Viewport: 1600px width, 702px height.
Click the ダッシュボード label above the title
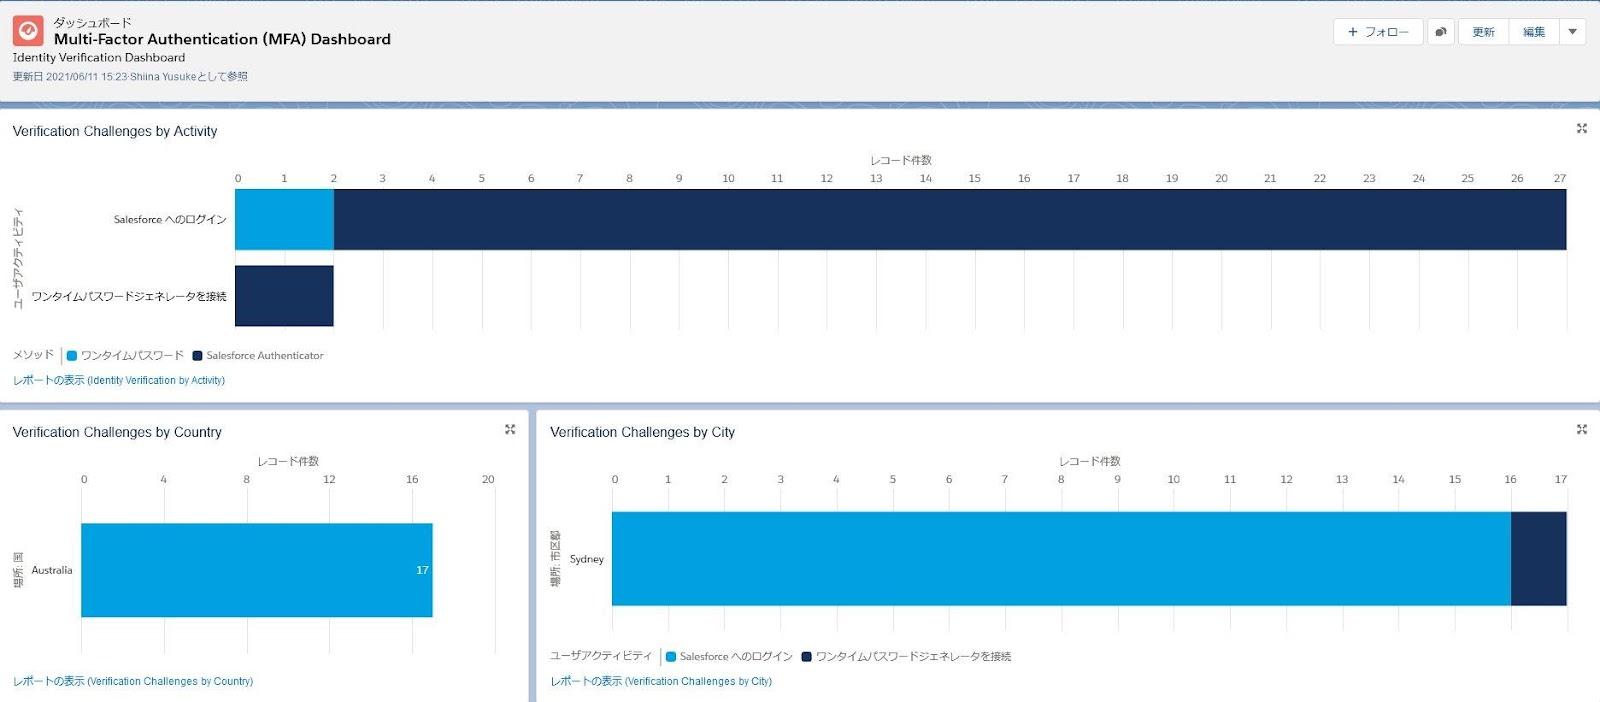92,22
